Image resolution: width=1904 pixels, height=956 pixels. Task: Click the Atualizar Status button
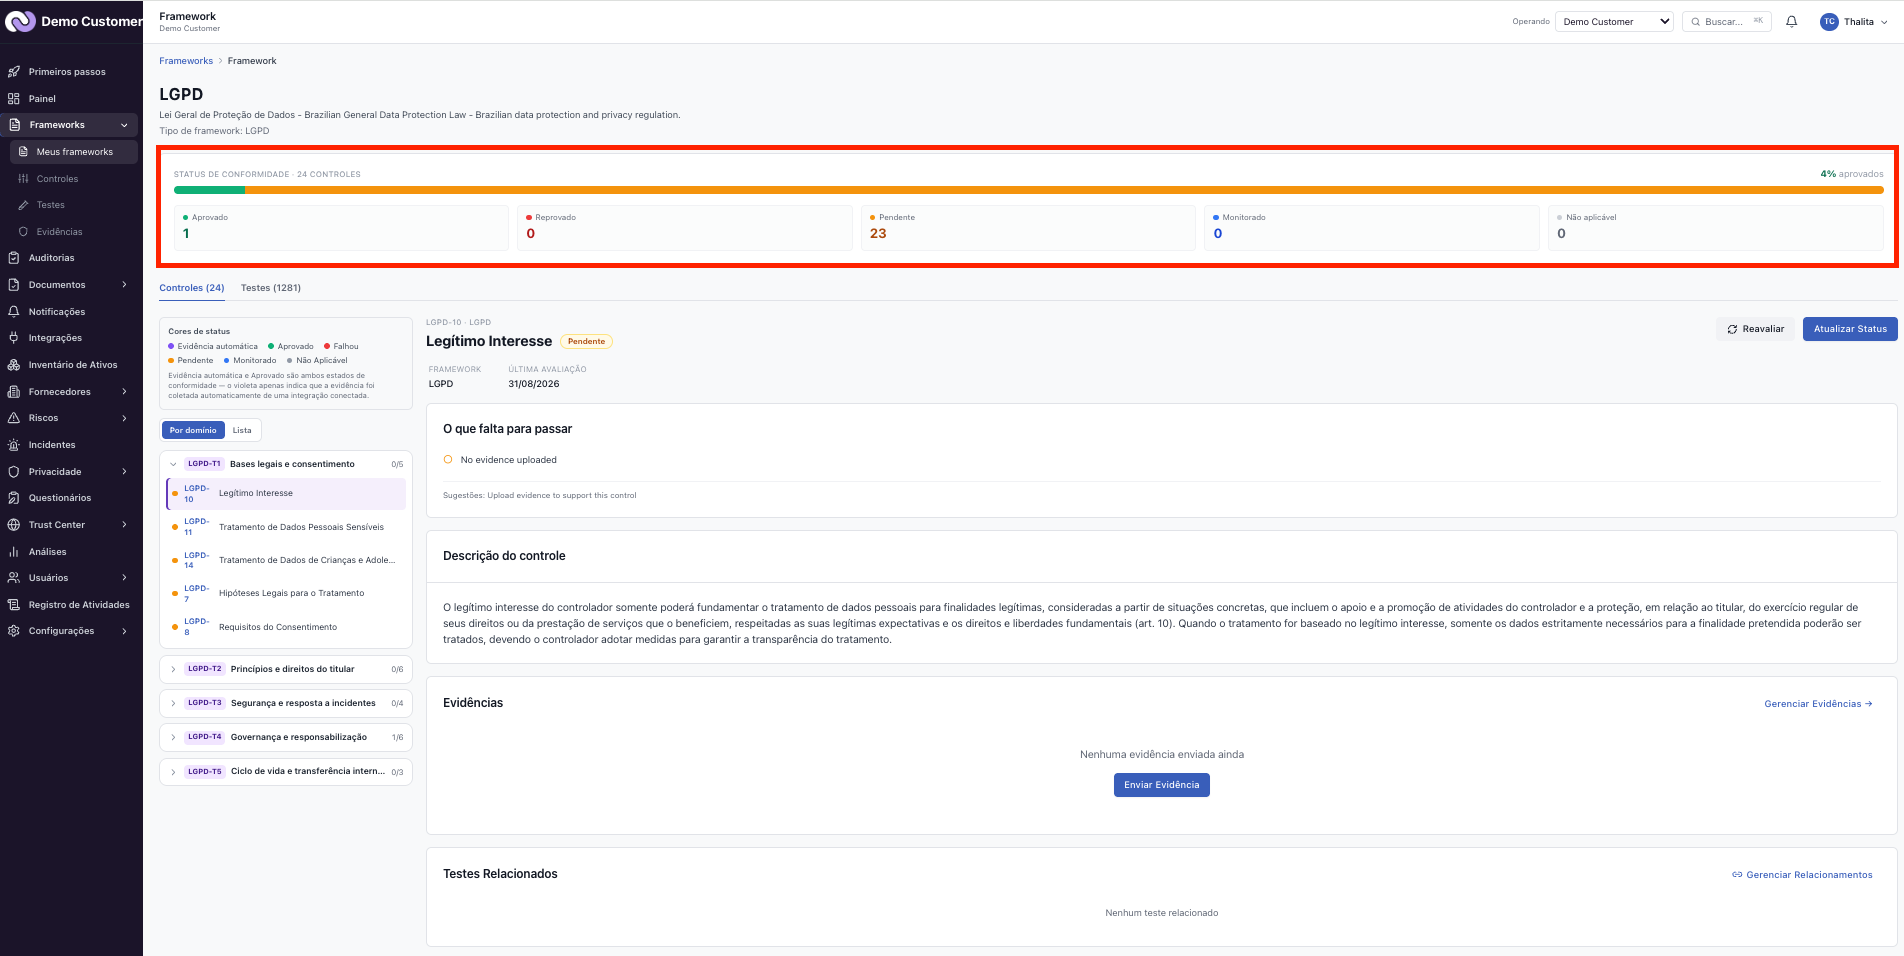(x=1850, y=329)
